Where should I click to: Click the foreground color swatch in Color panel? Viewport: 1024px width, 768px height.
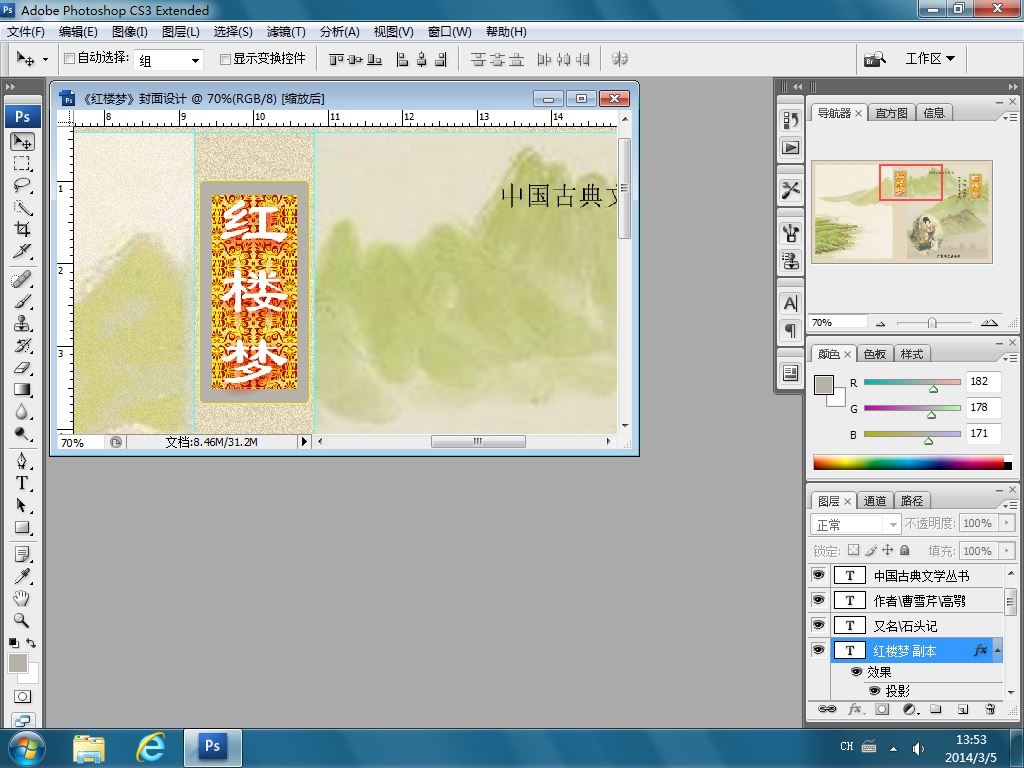(x=824, y=385)
